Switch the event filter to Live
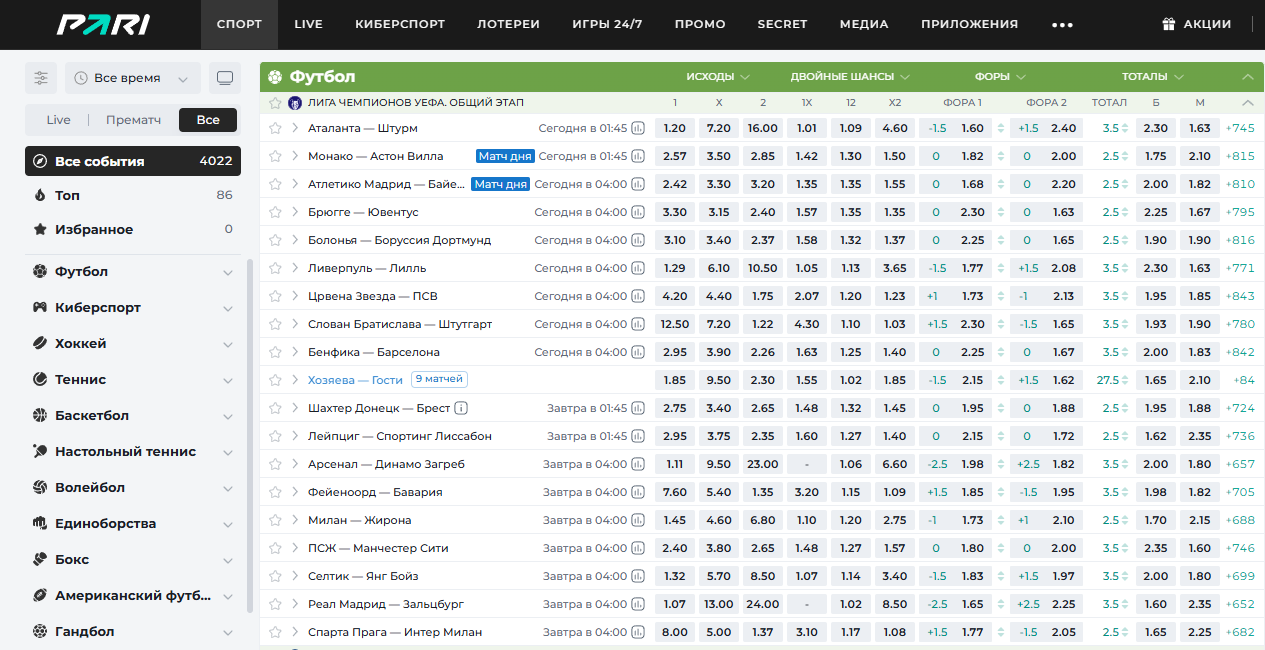 (58, 120)
